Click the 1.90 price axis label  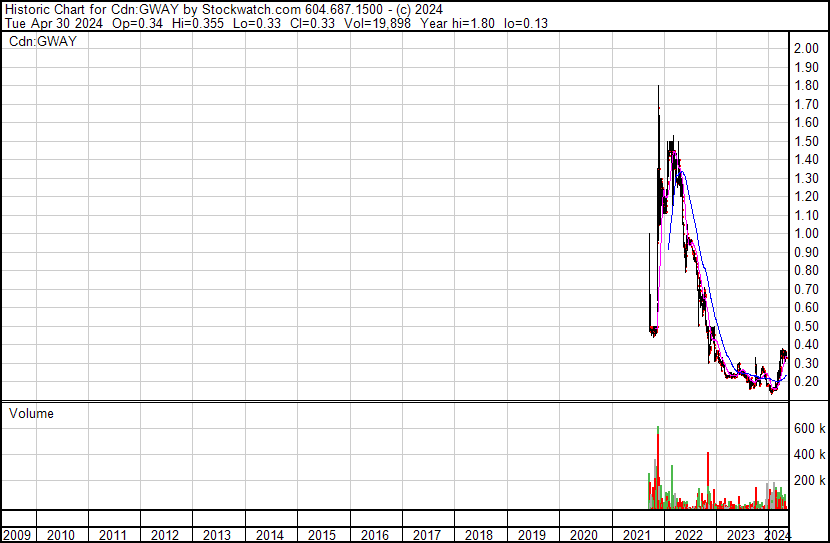point(806,67)
